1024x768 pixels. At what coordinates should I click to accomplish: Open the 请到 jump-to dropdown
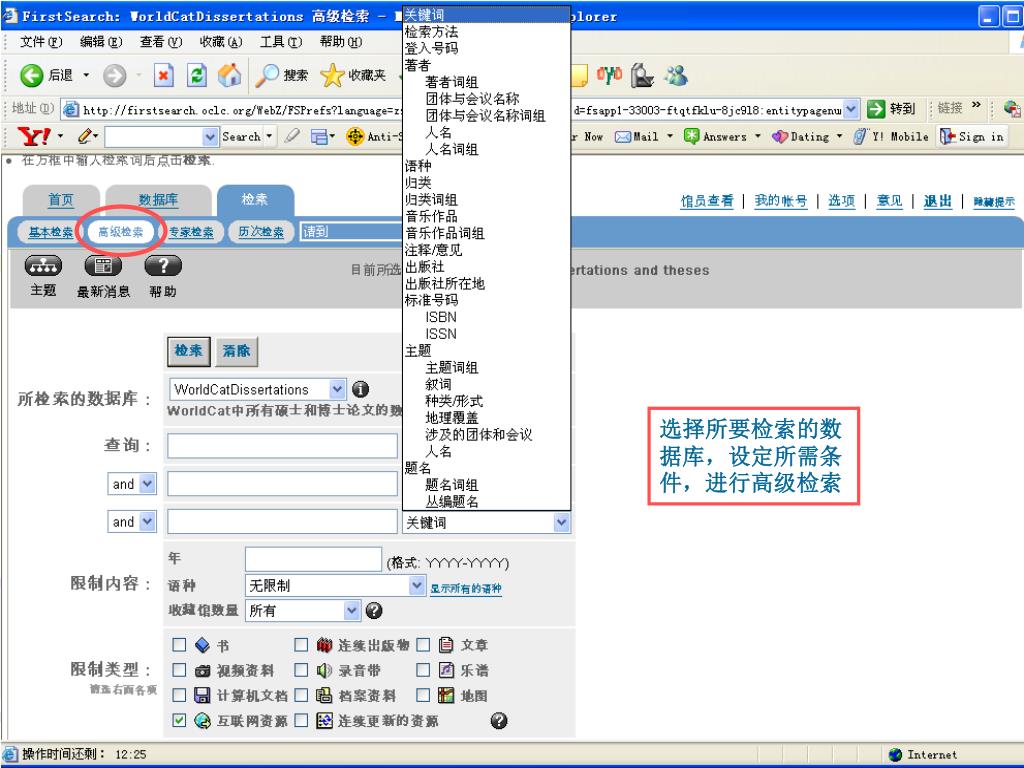(x=351, y=231)
